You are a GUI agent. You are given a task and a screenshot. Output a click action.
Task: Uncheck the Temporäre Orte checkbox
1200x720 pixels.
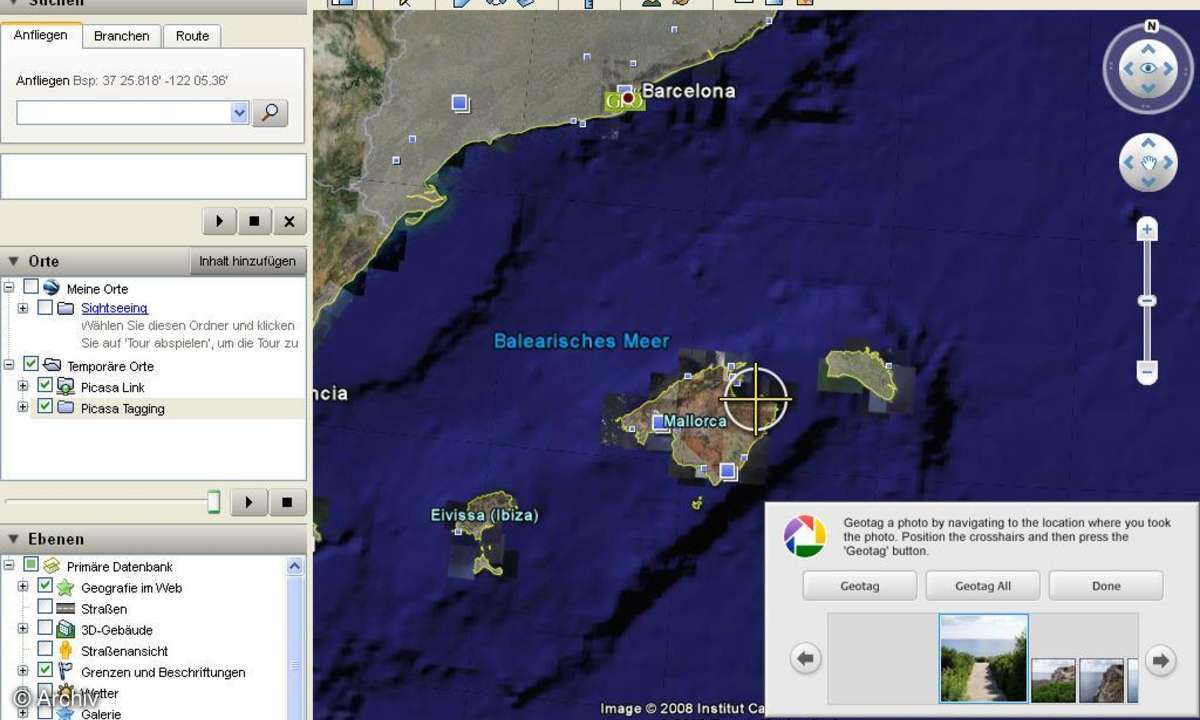[30, 364]
